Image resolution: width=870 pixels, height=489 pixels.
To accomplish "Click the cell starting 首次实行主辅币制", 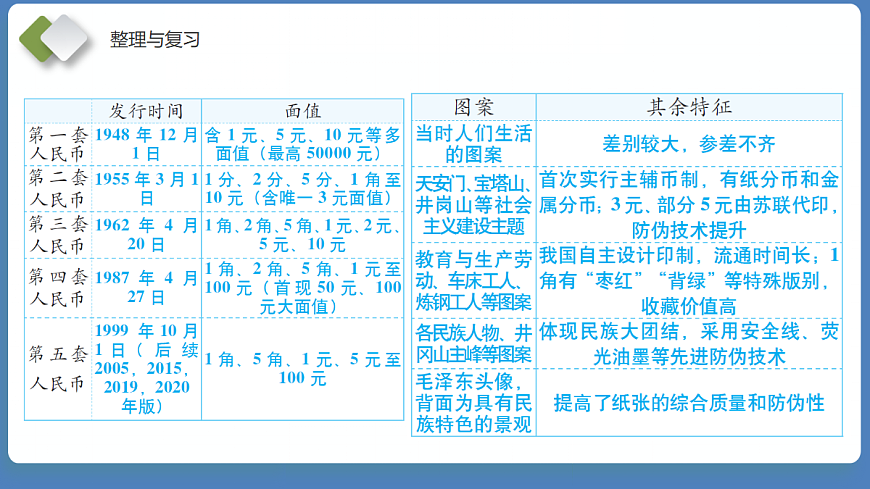I will pos(689,205).
